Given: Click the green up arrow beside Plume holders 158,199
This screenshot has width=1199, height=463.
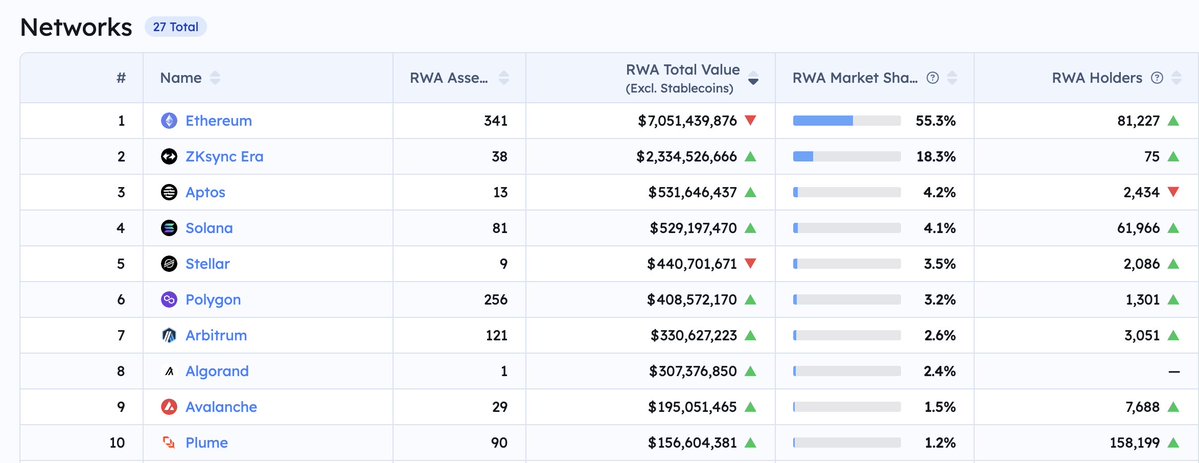Looking at the screenshot, I should pyautogui.click(x=1173, y=442).
